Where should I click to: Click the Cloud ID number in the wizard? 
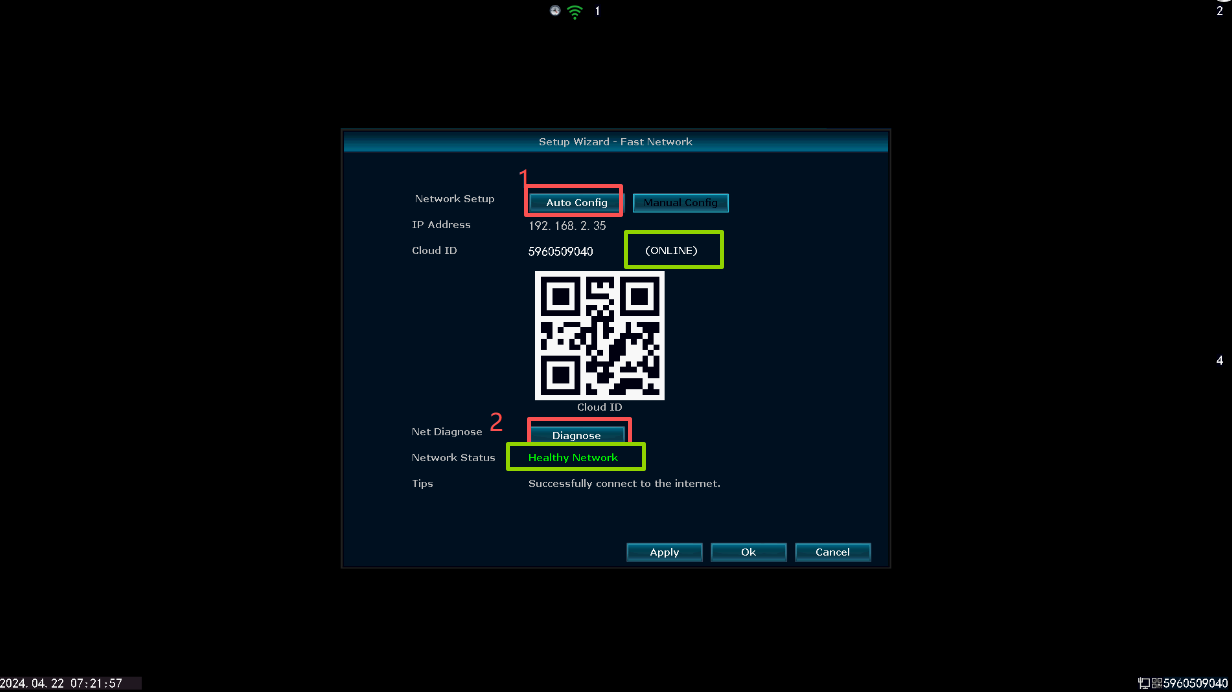click(561, 251)
